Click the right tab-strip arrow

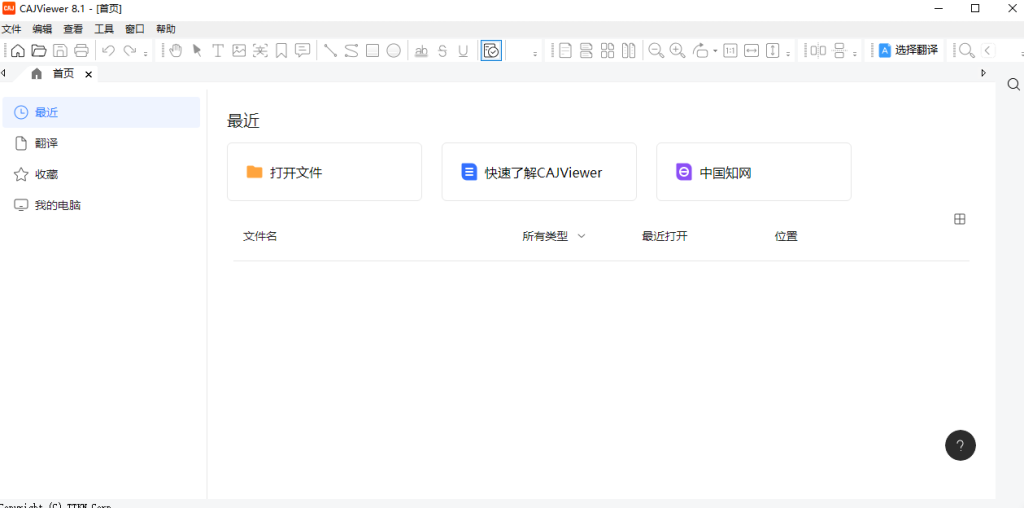[x=984, y=73]
